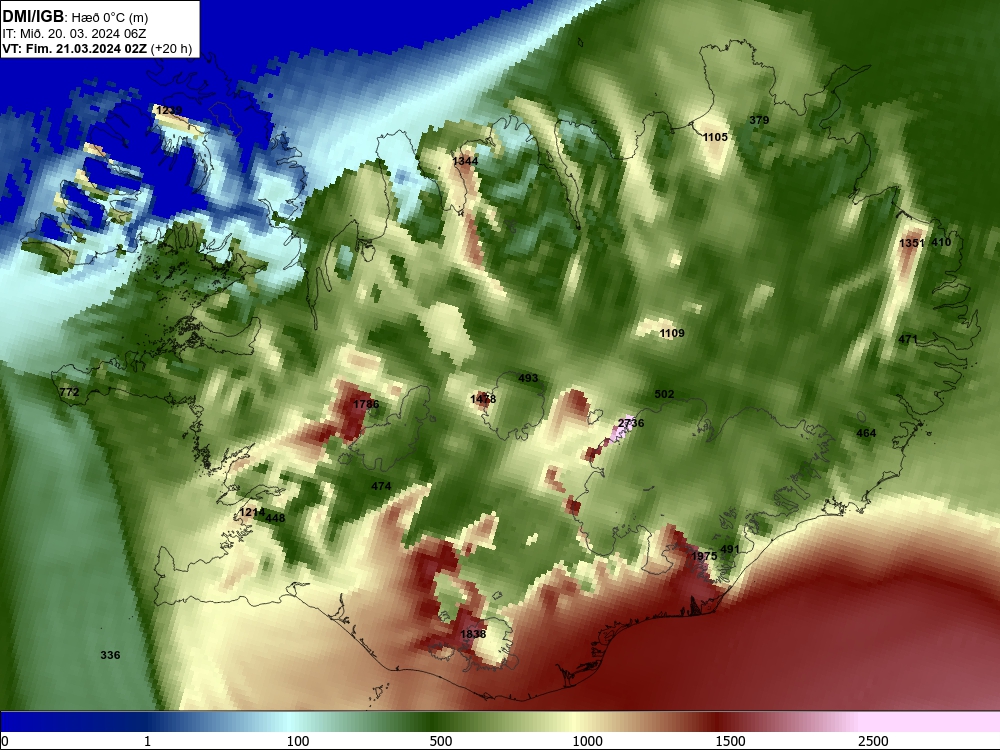Click the '100' tick on the legend
1000x750 pixels.
coord(298,741)
